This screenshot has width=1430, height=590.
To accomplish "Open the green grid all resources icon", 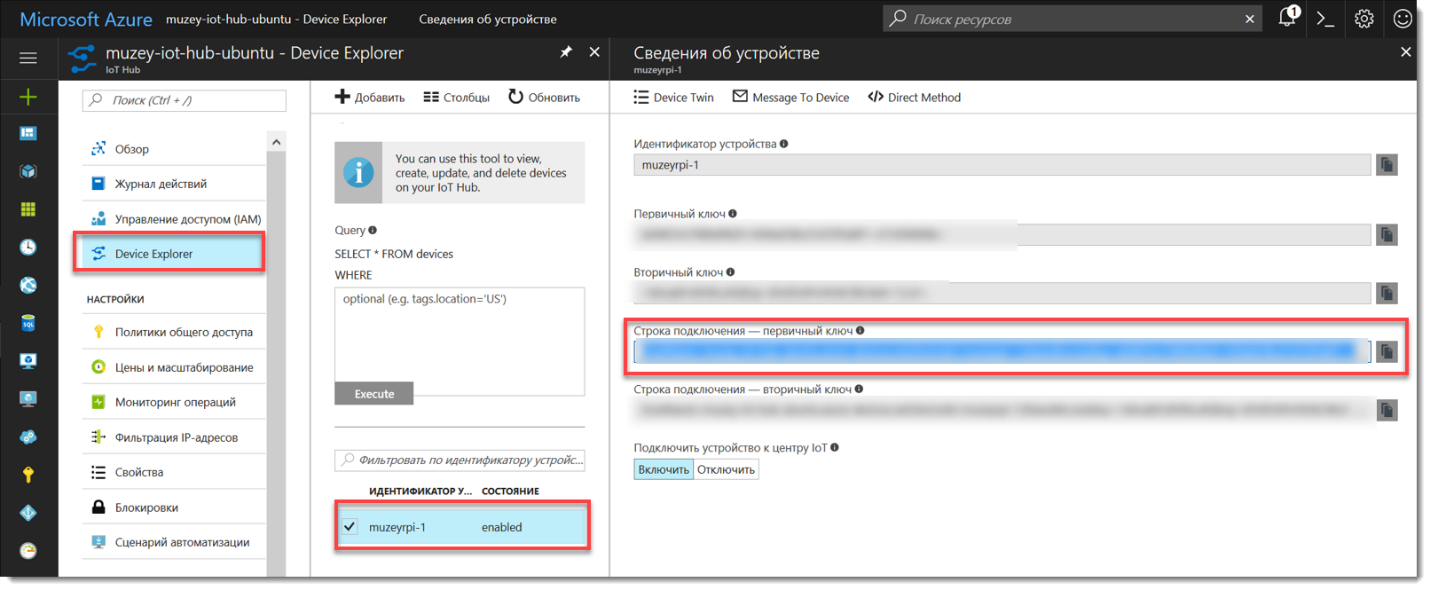I will [x=28, y=210].
